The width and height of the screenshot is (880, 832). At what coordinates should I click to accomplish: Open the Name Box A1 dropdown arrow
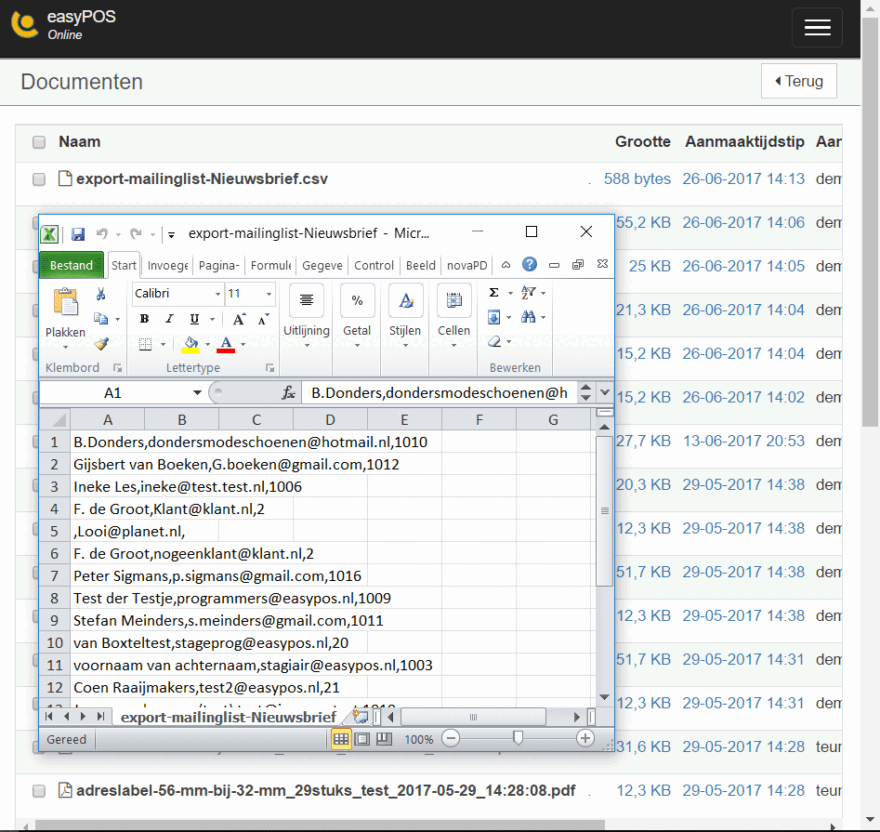pos(197,393)
